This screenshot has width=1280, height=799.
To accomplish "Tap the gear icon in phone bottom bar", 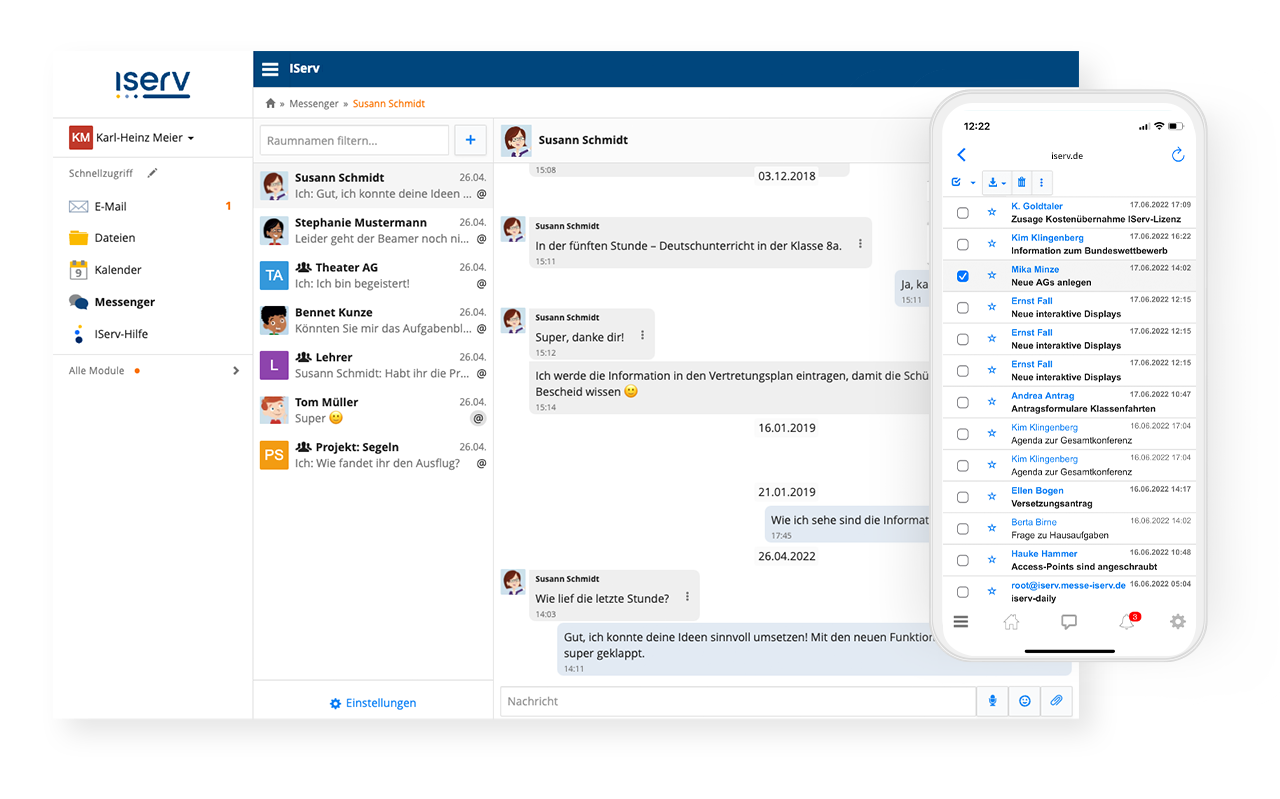I will coord(1178,621).
